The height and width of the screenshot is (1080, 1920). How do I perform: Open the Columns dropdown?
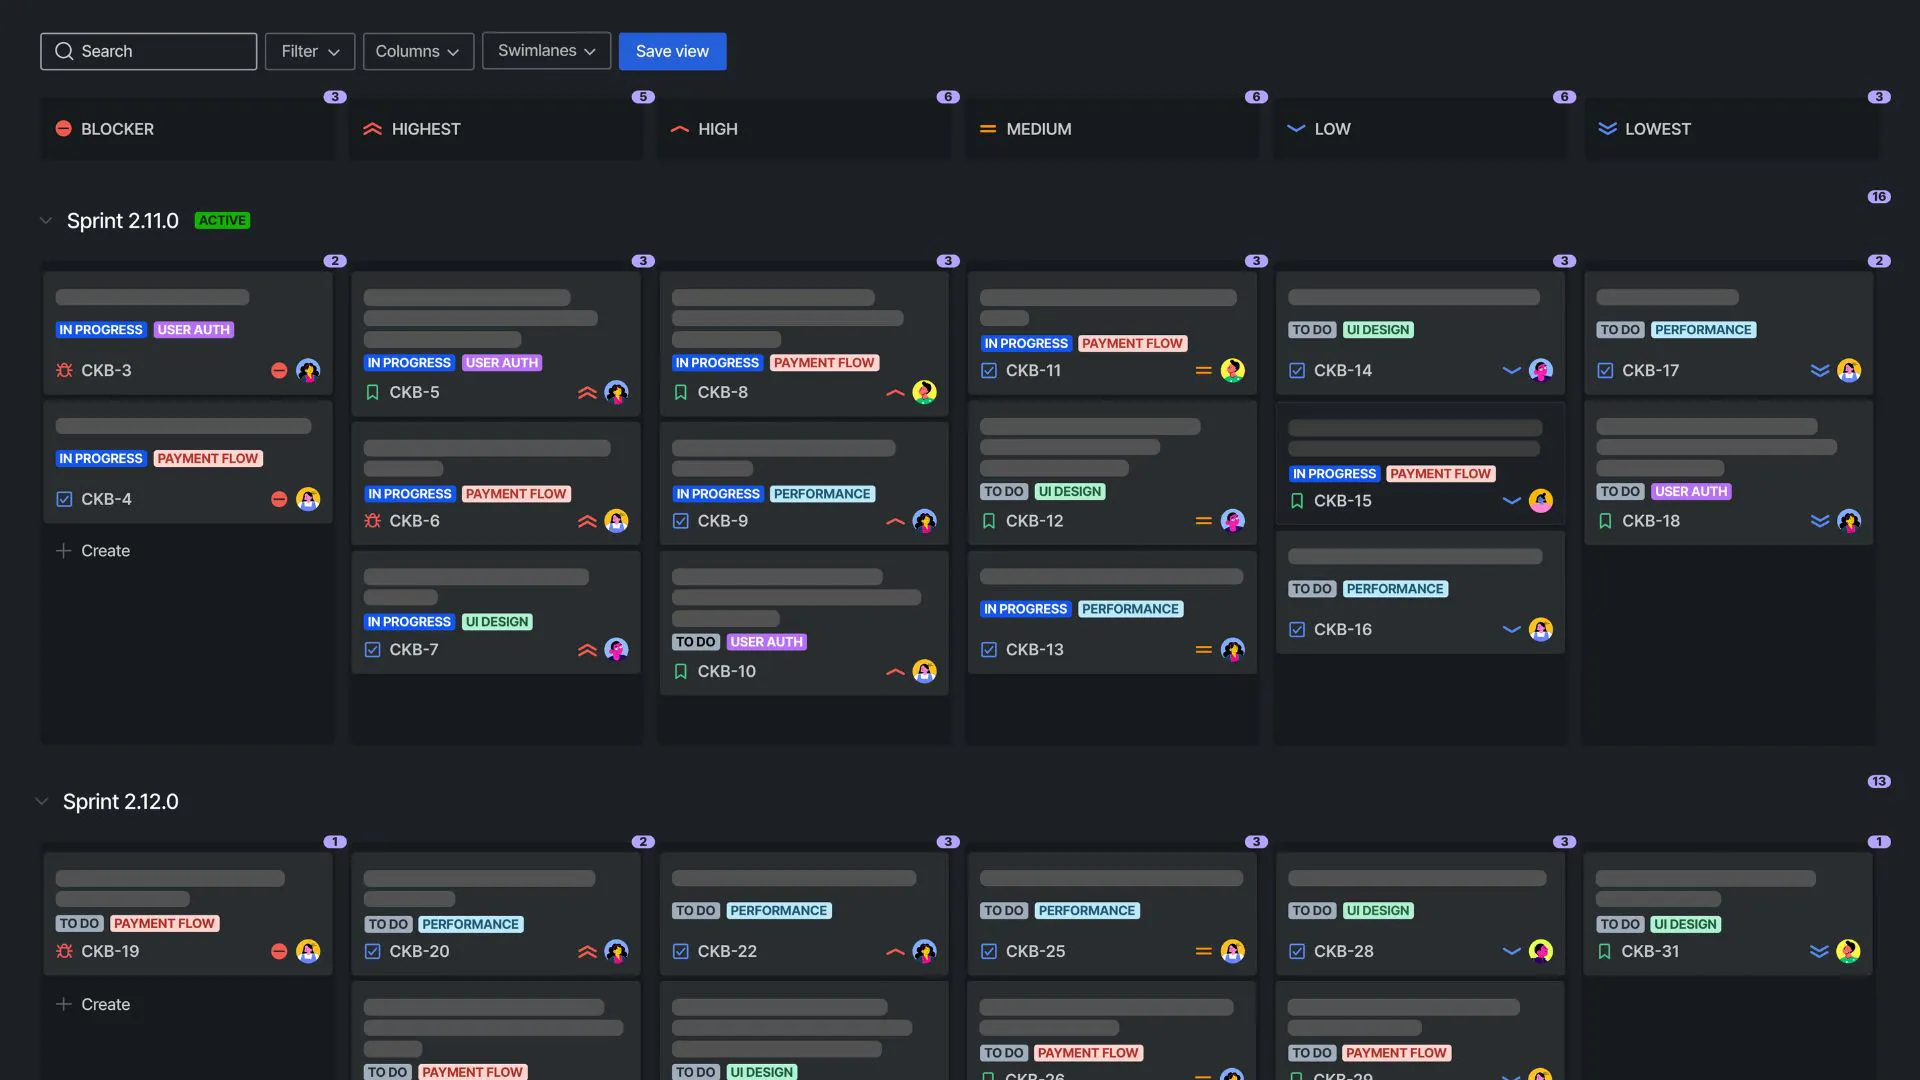418,51
